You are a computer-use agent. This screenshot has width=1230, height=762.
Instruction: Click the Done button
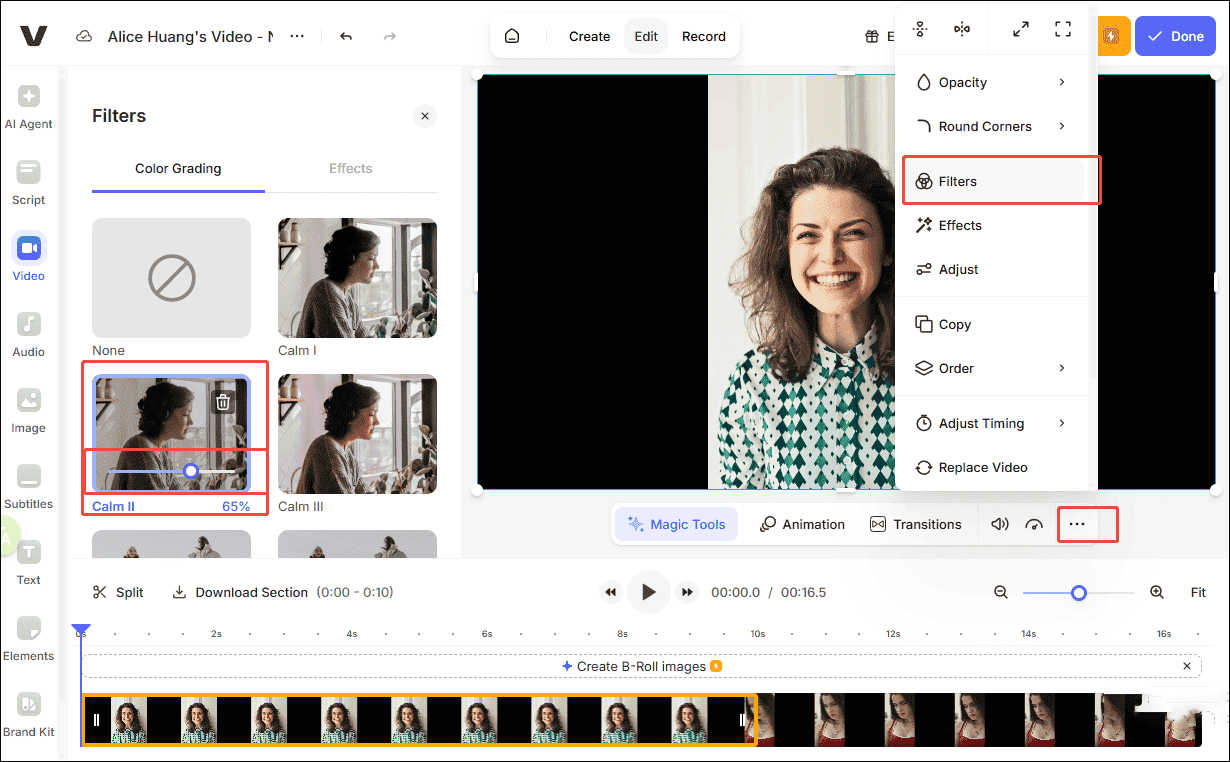click(1175, 35)
